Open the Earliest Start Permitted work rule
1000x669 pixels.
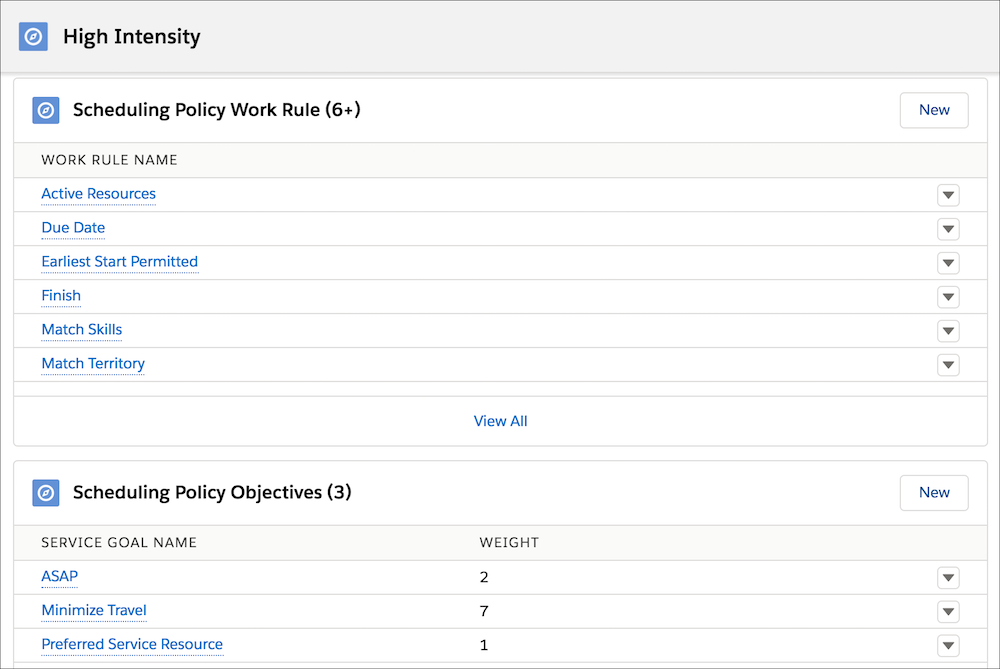tap(119, 262)
